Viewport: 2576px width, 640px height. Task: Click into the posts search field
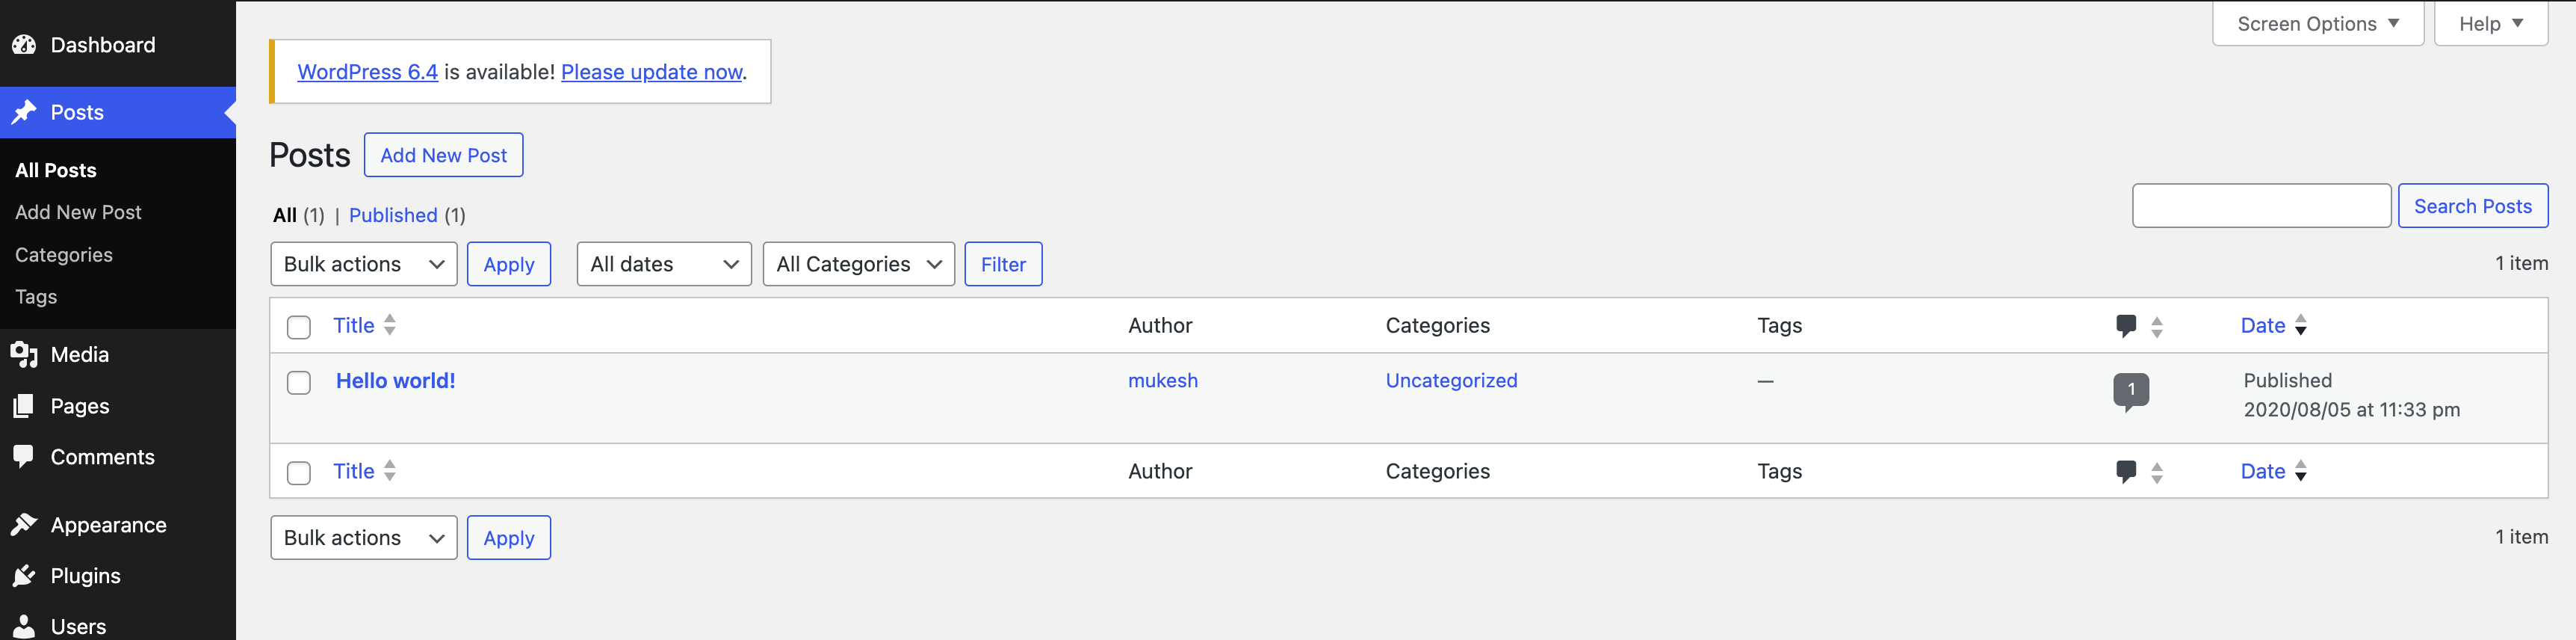(x=2260, y=206)
